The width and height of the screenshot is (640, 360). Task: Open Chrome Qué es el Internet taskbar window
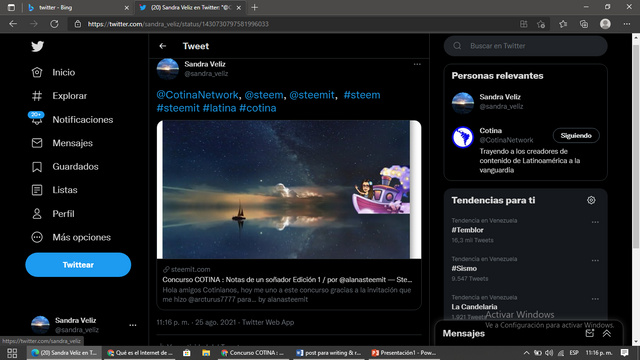point(140,353)
